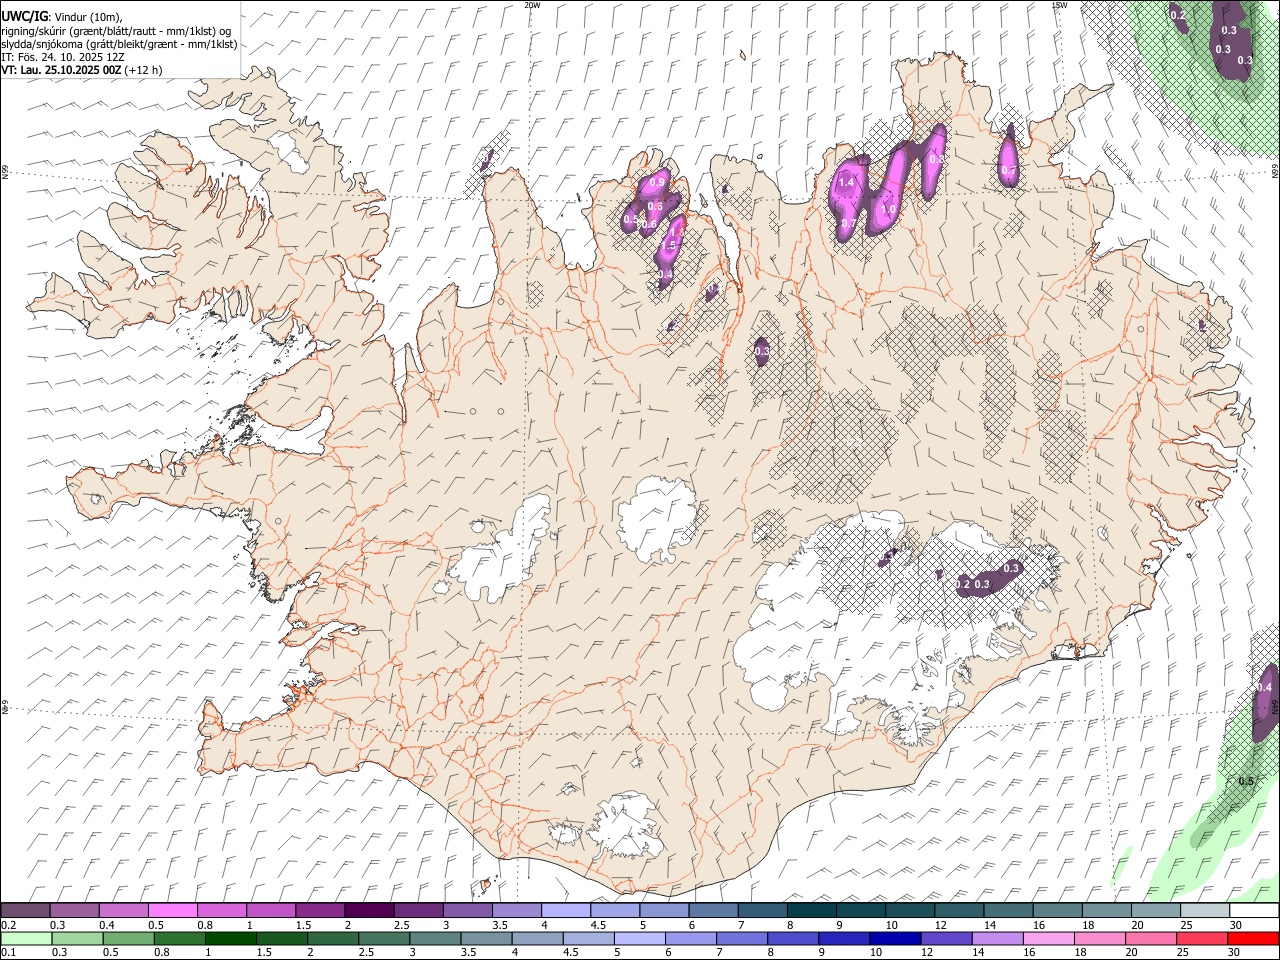
Task: Click the 0.5 value over the southeast green rain area
Action: pyautogui.click(x=1246, y=781)
